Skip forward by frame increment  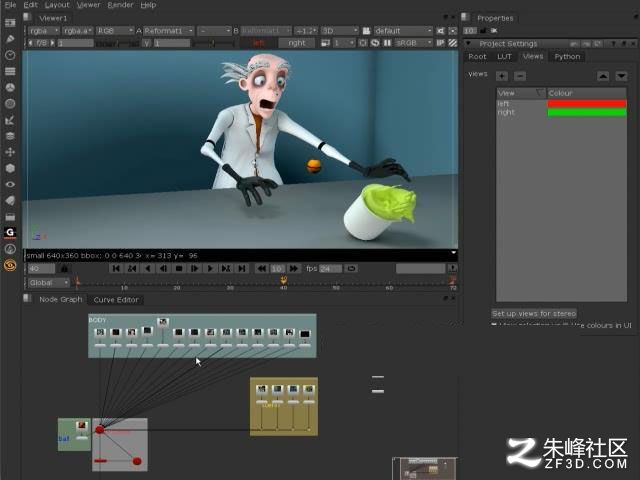pos(293,268)
